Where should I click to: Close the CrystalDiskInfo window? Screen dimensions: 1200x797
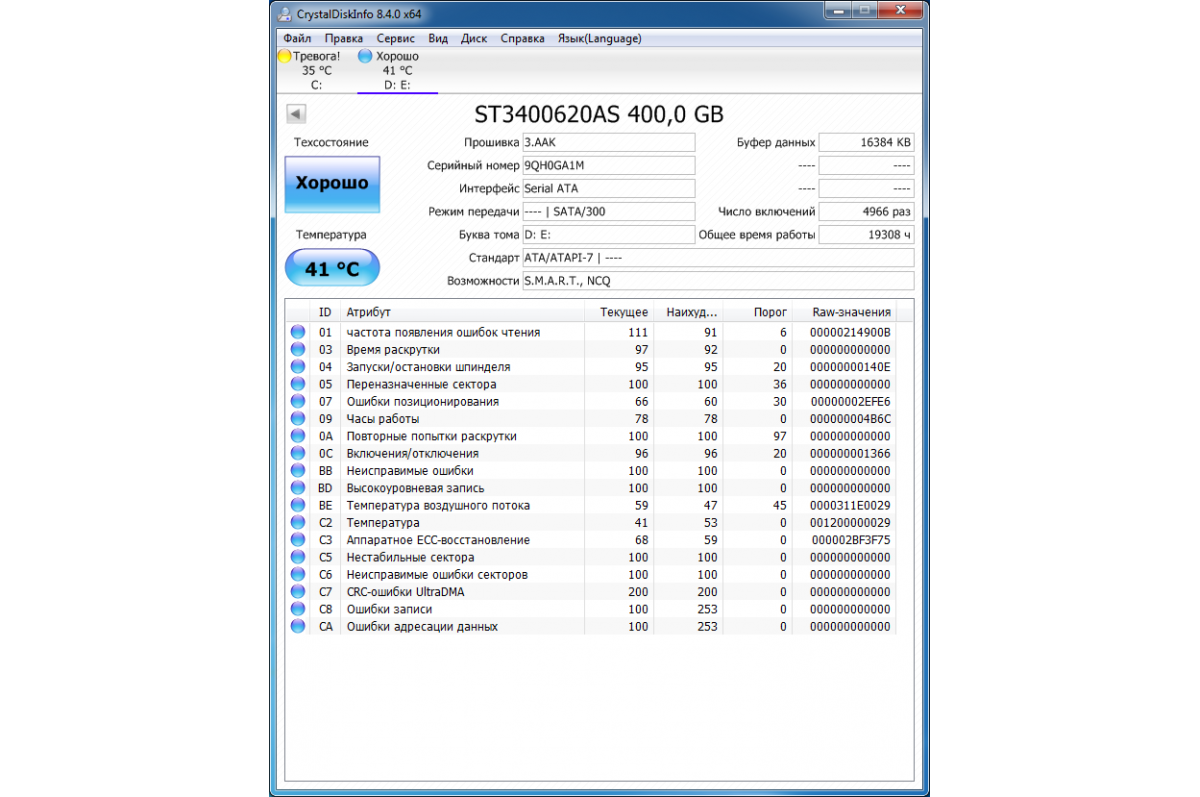point(898,12)
